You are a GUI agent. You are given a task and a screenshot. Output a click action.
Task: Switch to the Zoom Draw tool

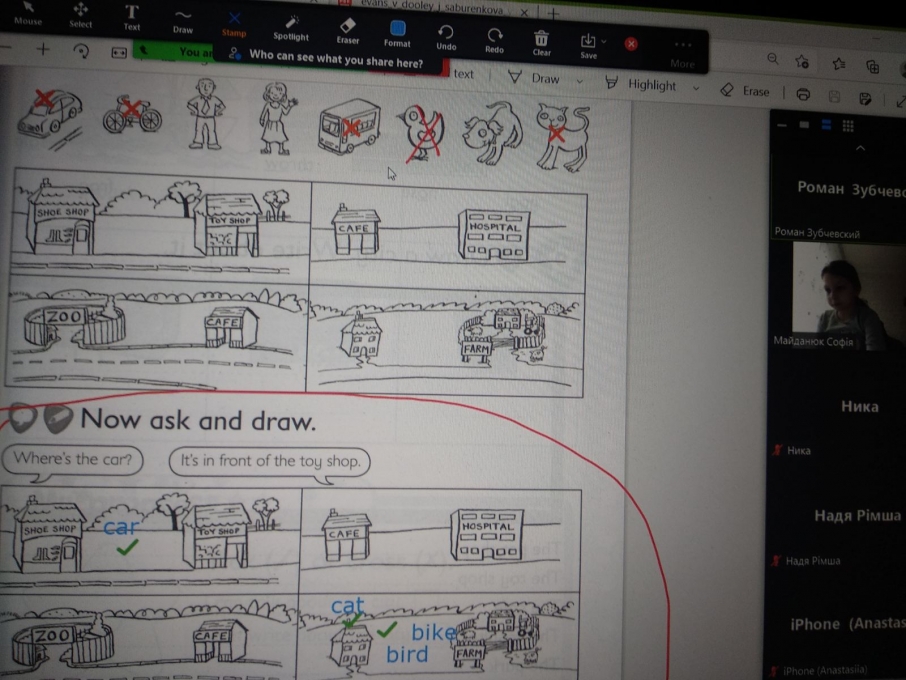click(183, 21)
